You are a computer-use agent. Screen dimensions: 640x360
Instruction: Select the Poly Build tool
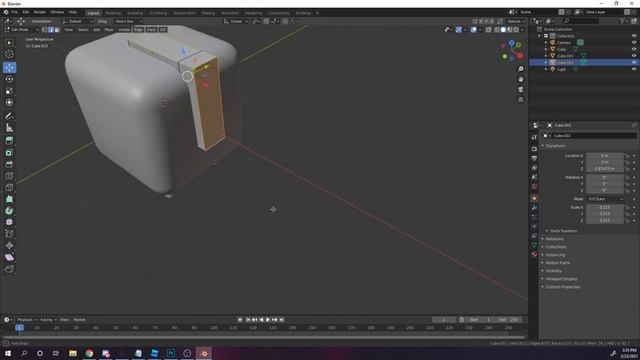9,199
